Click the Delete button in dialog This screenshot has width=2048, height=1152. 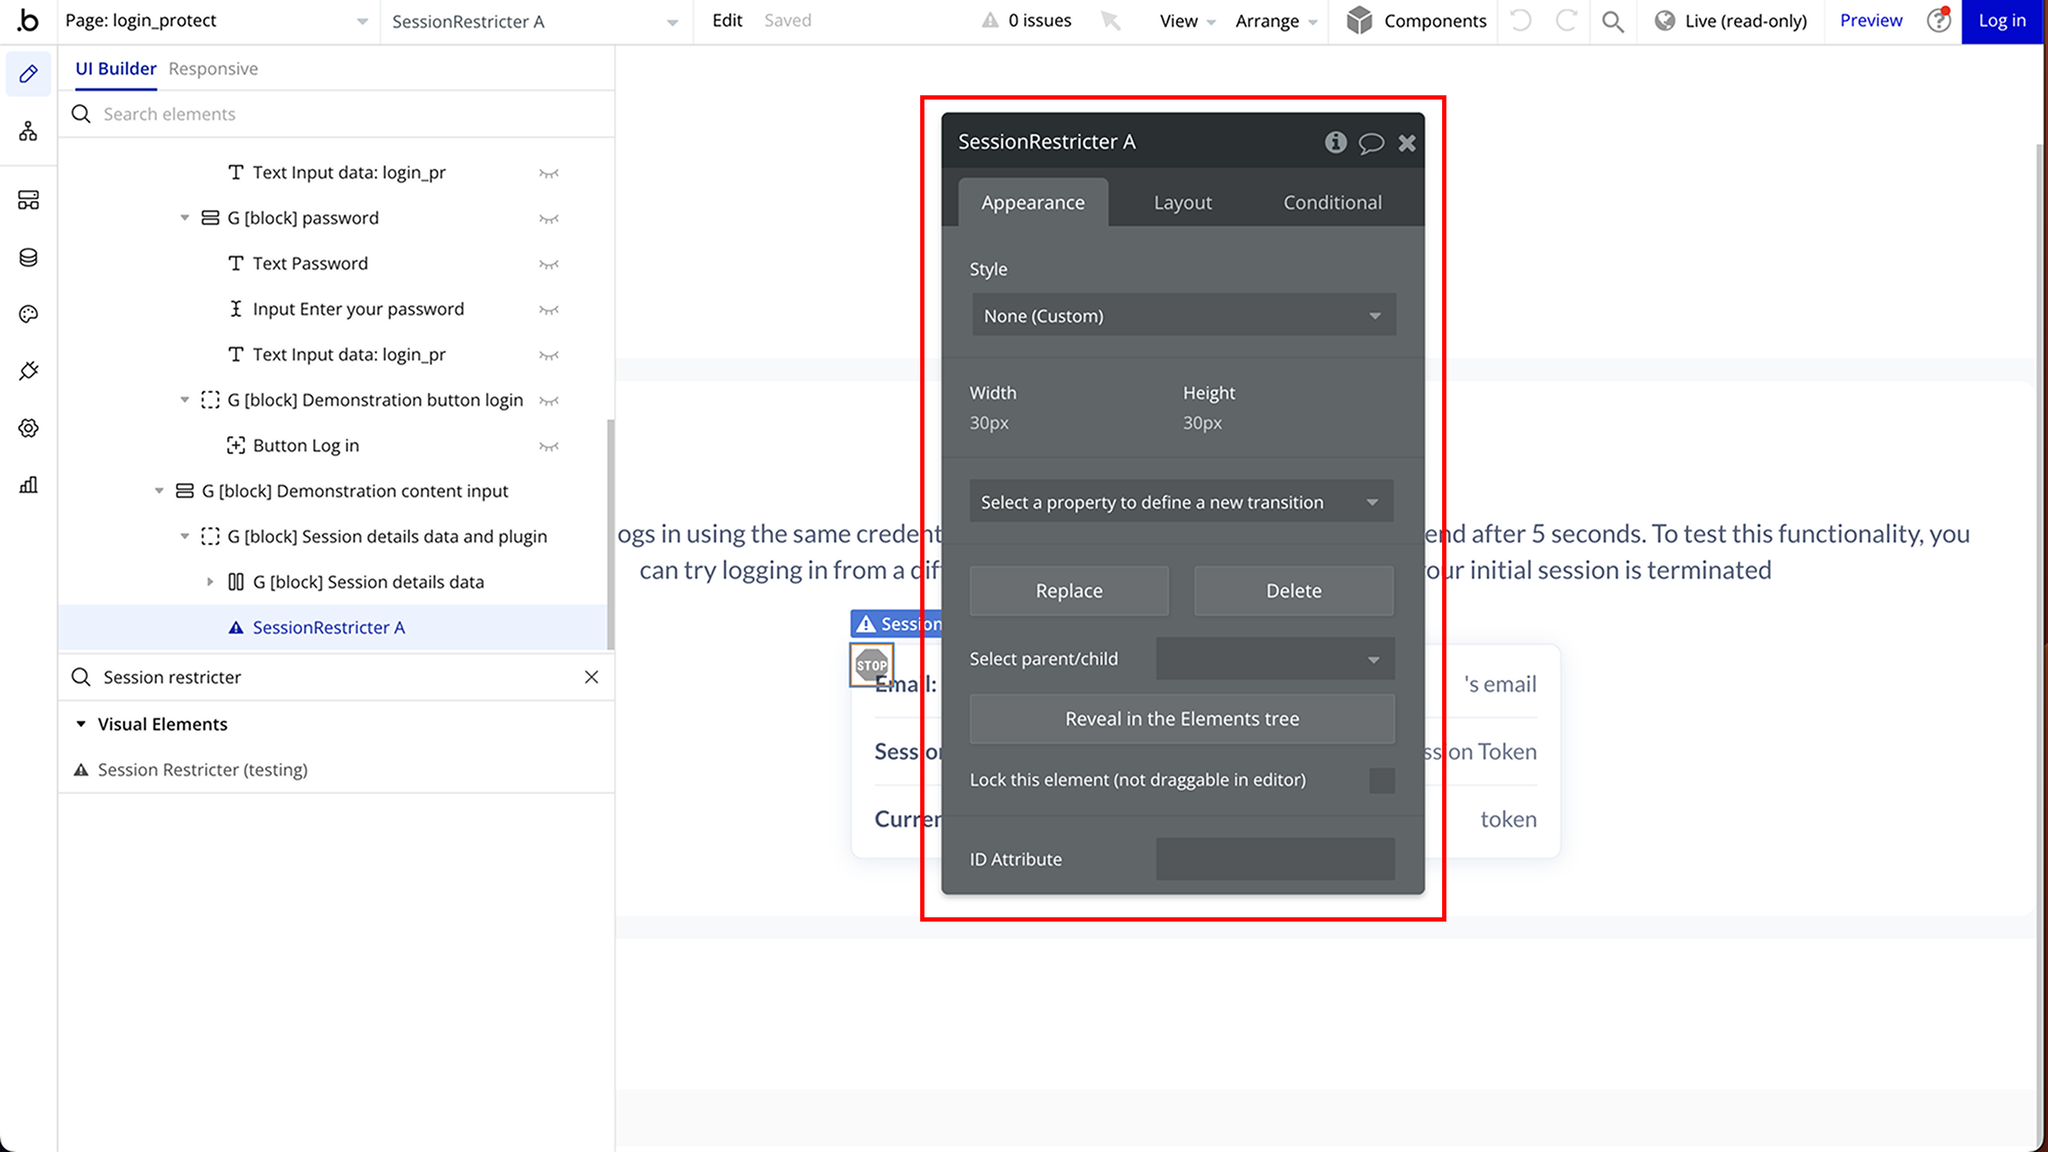[x=1293, y=589]
